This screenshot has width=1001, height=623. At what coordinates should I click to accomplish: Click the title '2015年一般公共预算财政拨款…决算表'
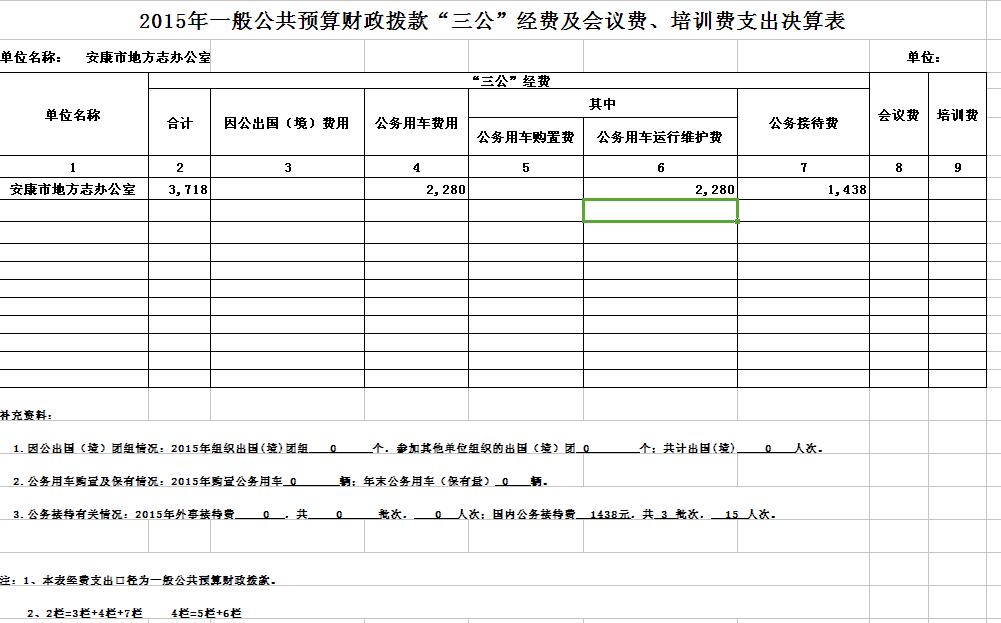pos(492,20)
